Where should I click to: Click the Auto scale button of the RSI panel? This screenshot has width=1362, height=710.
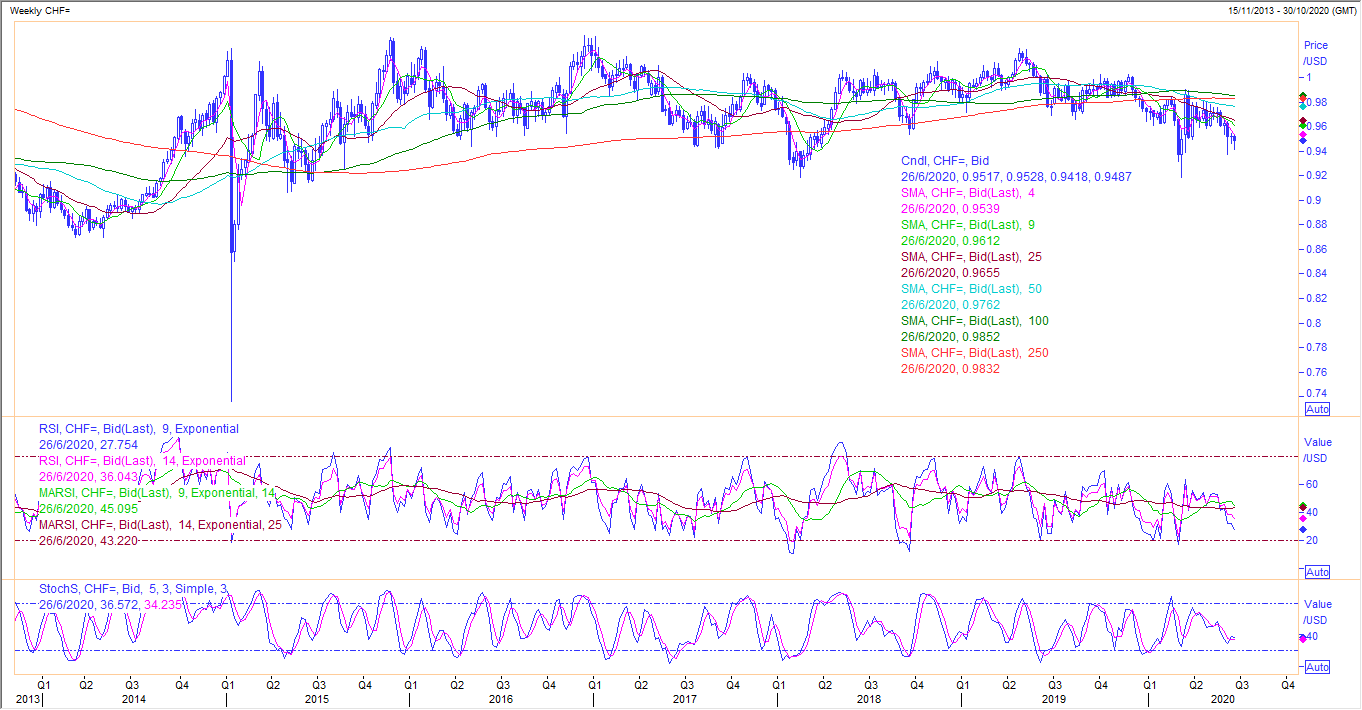click(x=1318, y=572)
